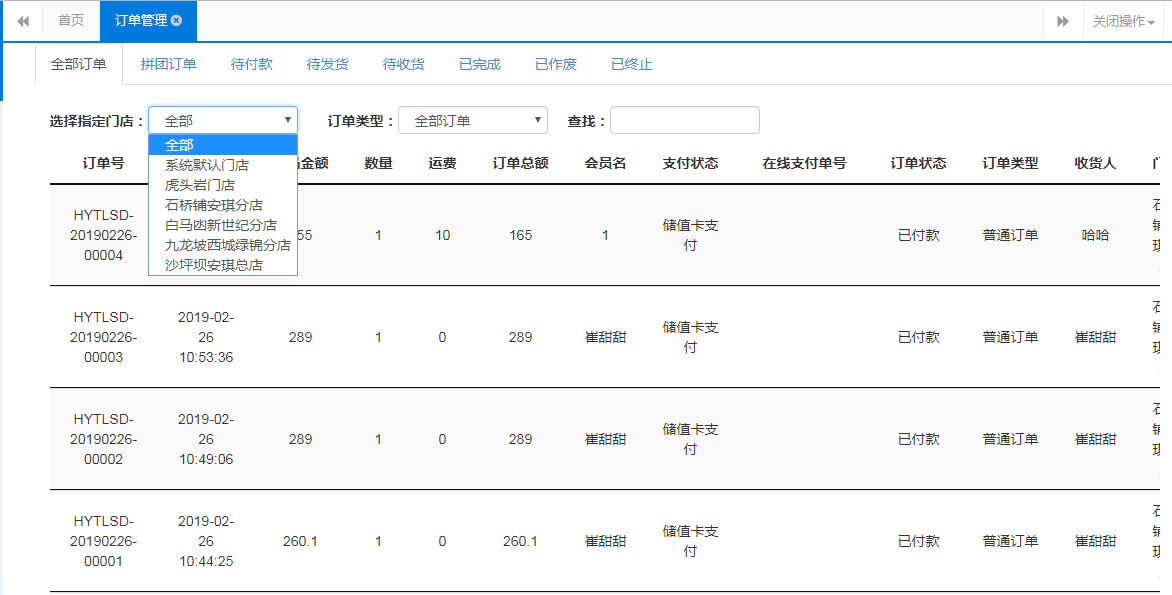
Task: Click 储值卡支付 in order 00001 row
Action: click(691, 540)
